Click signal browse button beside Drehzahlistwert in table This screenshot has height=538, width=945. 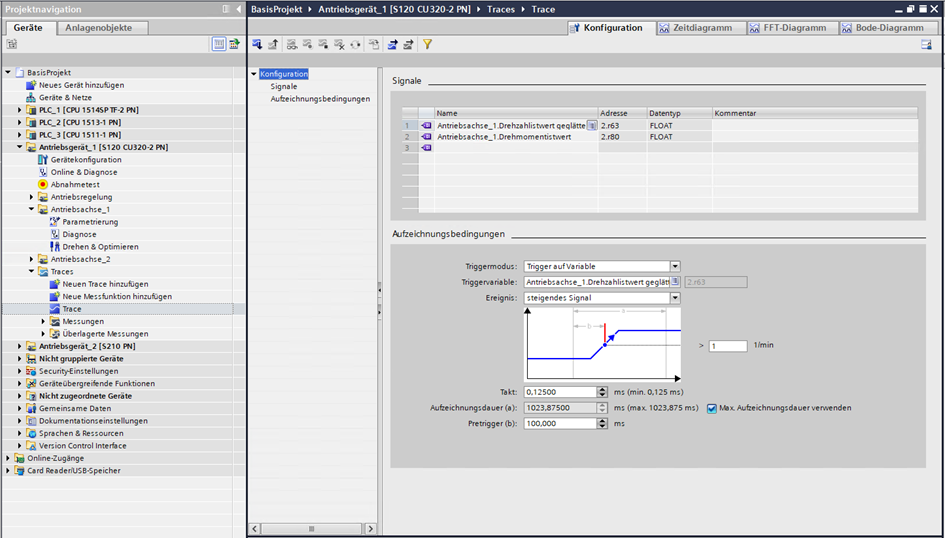(x=592, y=126)
